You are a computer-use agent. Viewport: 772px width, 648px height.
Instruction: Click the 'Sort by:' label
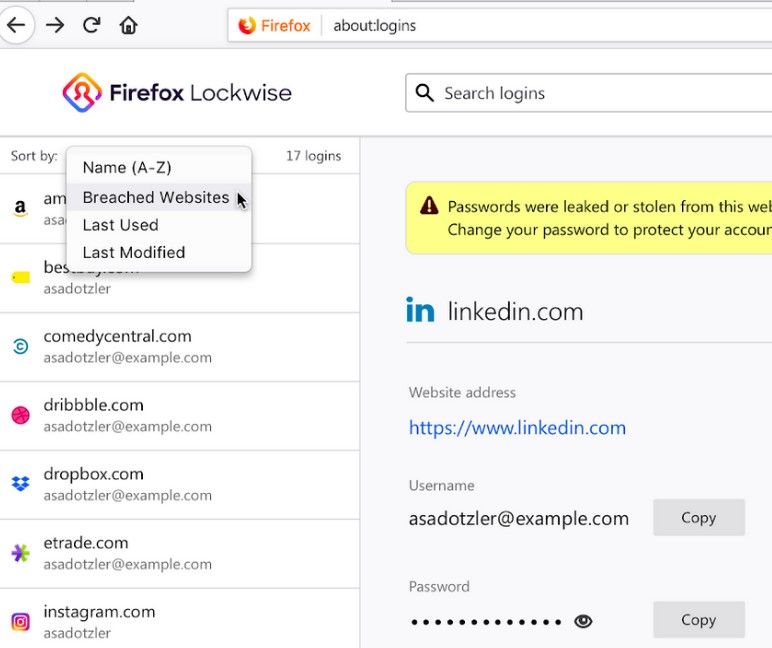click(x=34, y=156)
